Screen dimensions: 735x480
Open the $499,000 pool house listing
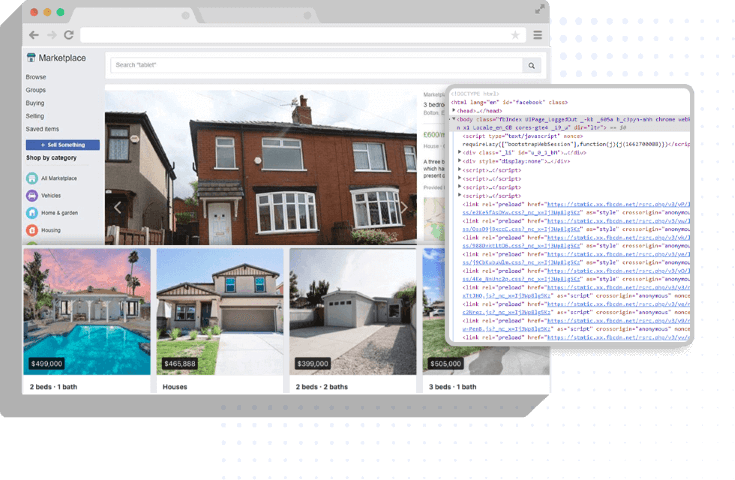[87, 311]
